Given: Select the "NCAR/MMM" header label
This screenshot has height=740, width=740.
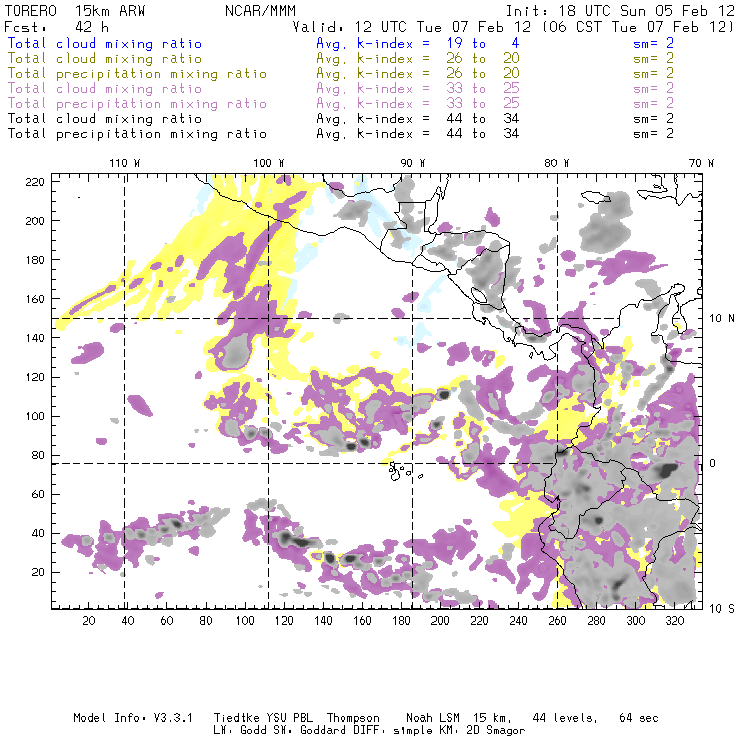Looking at the screenshot, I should click(x=261, y=11).
